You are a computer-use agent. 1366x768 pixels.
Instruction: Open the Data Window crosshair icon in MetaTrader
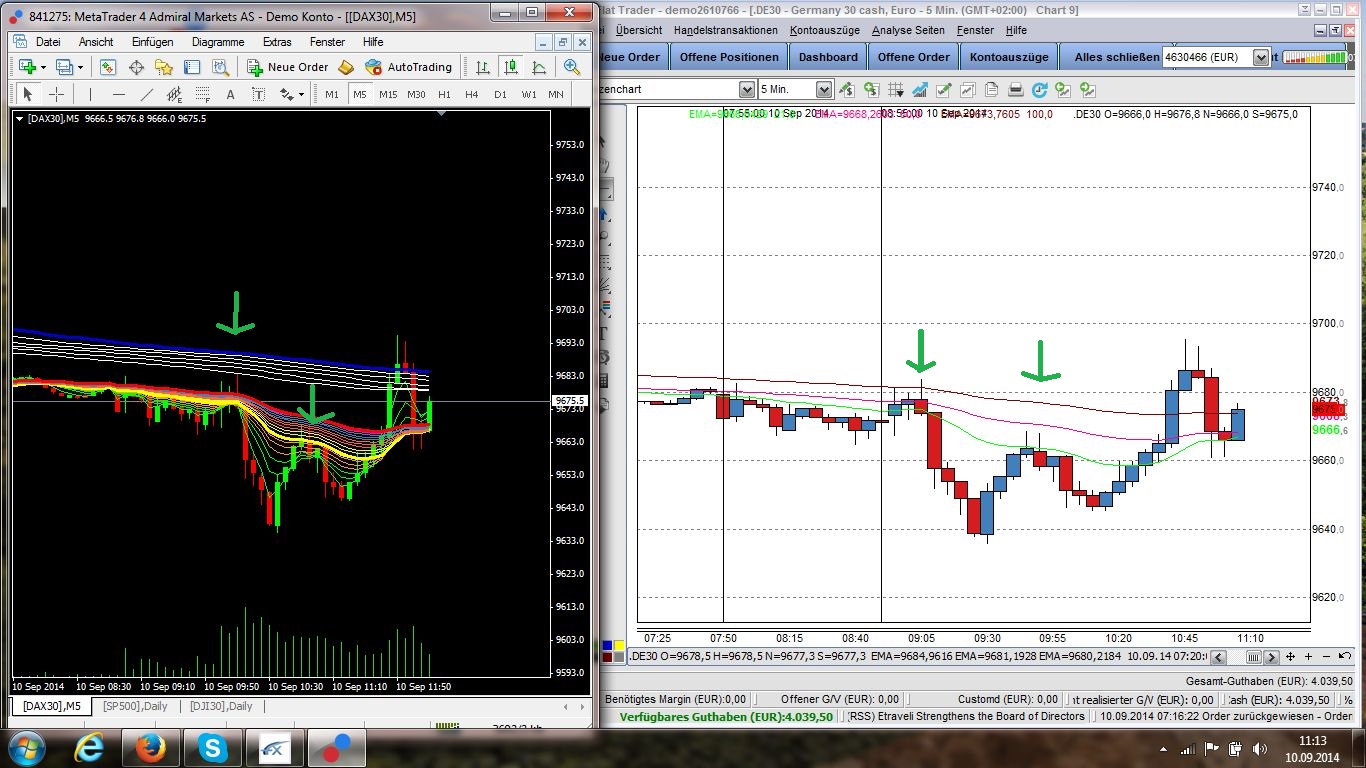pos(136,67)
